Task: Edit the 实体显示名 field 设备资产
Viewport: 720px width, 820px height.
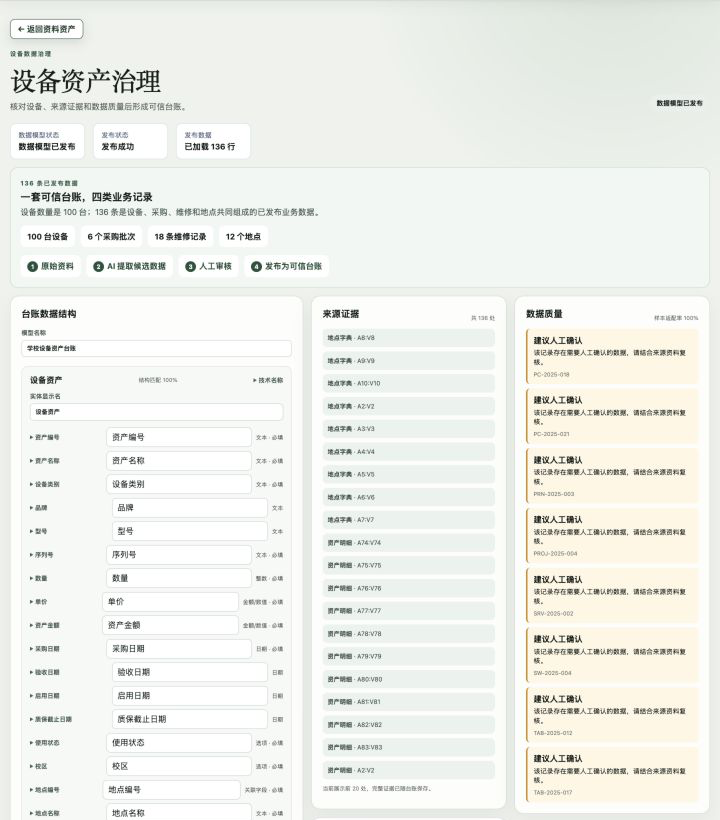Action: [156, 412]
